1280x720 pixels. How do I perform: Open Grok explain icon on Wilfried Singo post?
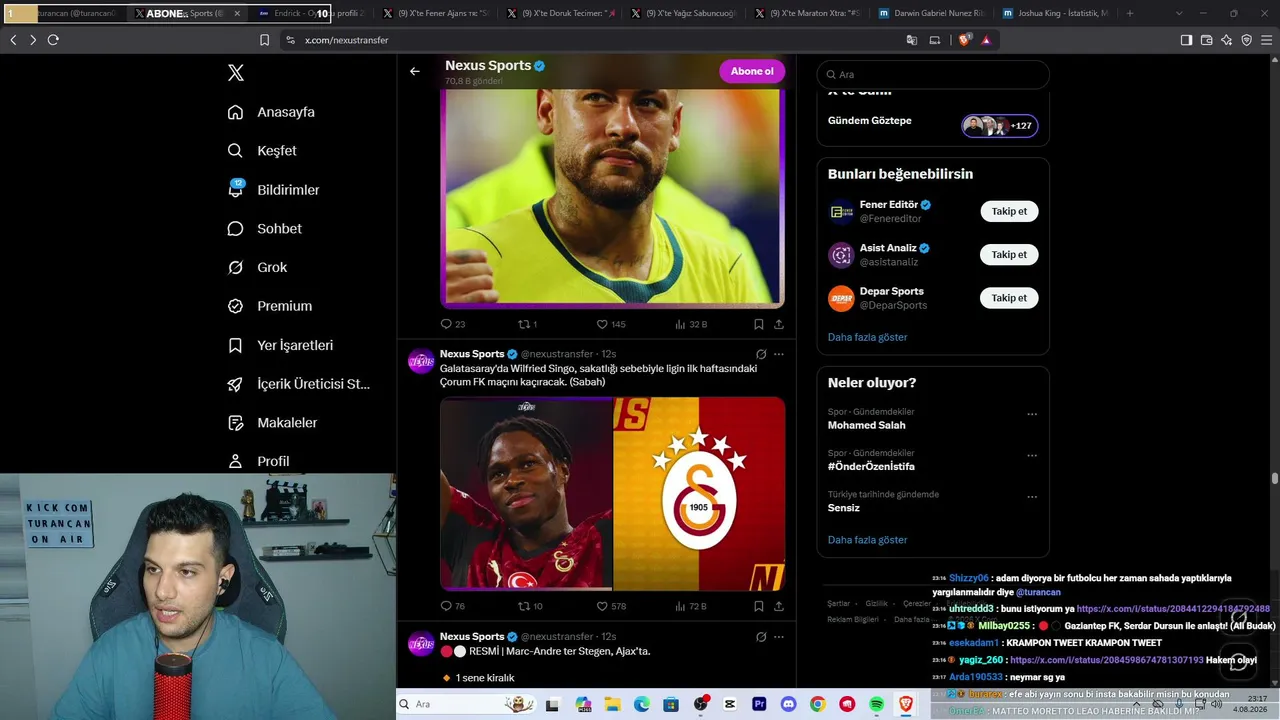[x=761, y=354]
